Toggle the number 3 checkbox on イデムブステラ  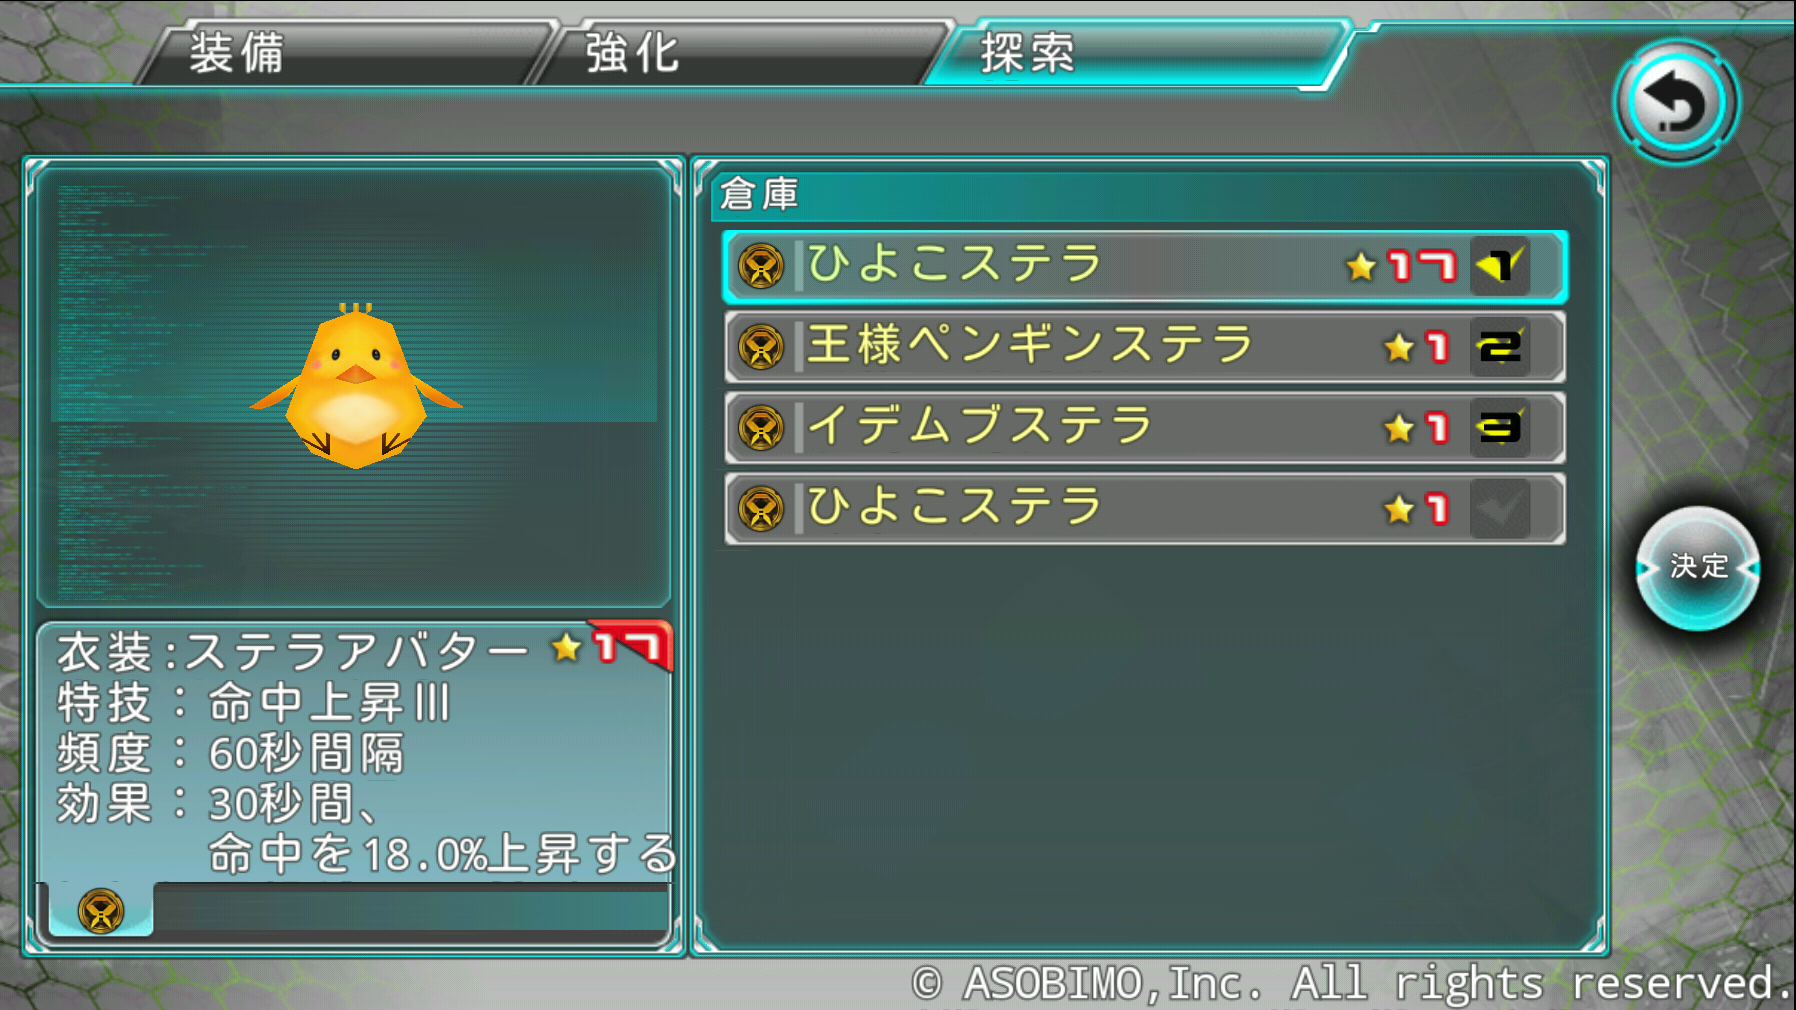point(1500,428)
